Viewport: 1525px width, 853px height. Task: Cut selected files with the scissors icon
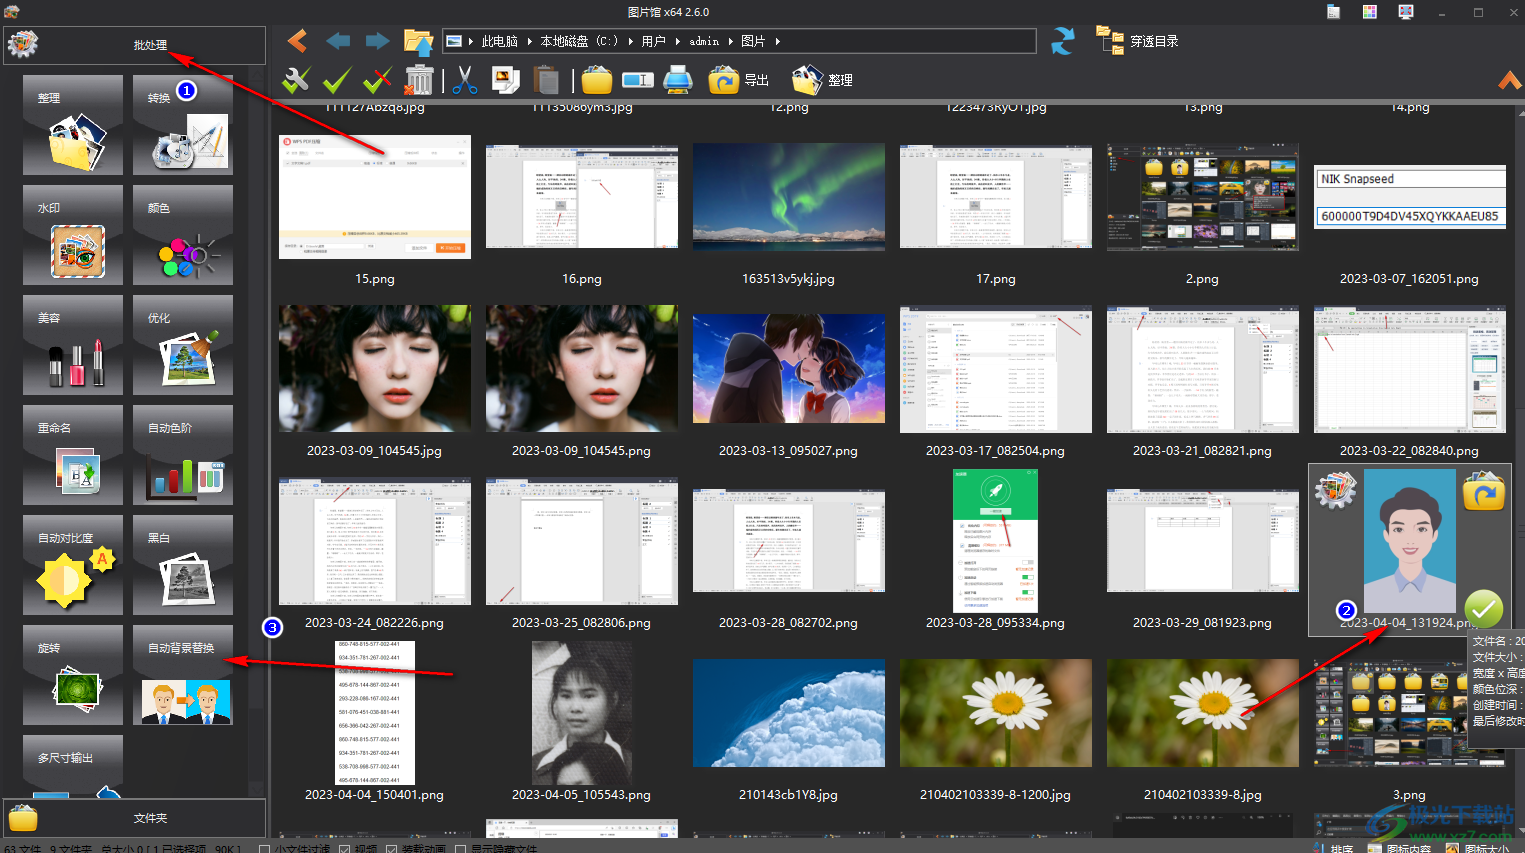point(465,80)
